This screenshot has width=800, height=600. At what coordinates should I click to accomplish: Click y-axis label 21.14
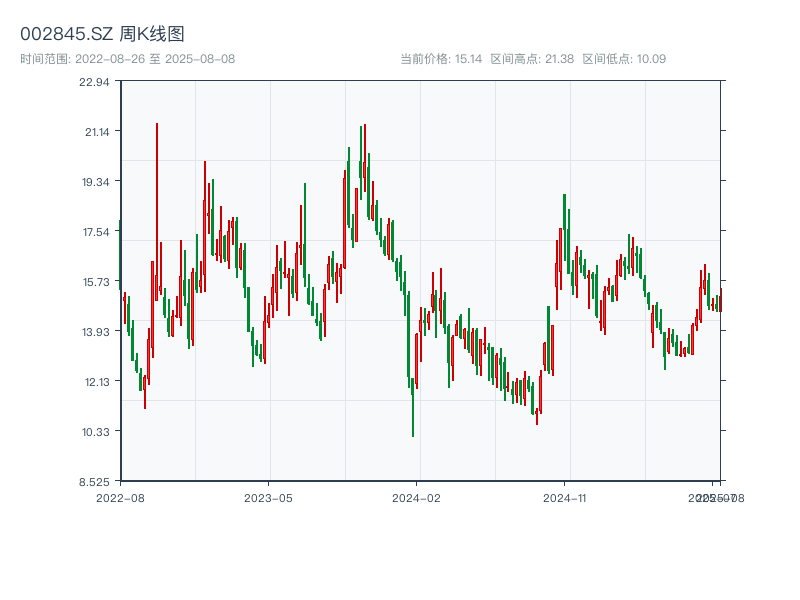click(x=97, y=132)
